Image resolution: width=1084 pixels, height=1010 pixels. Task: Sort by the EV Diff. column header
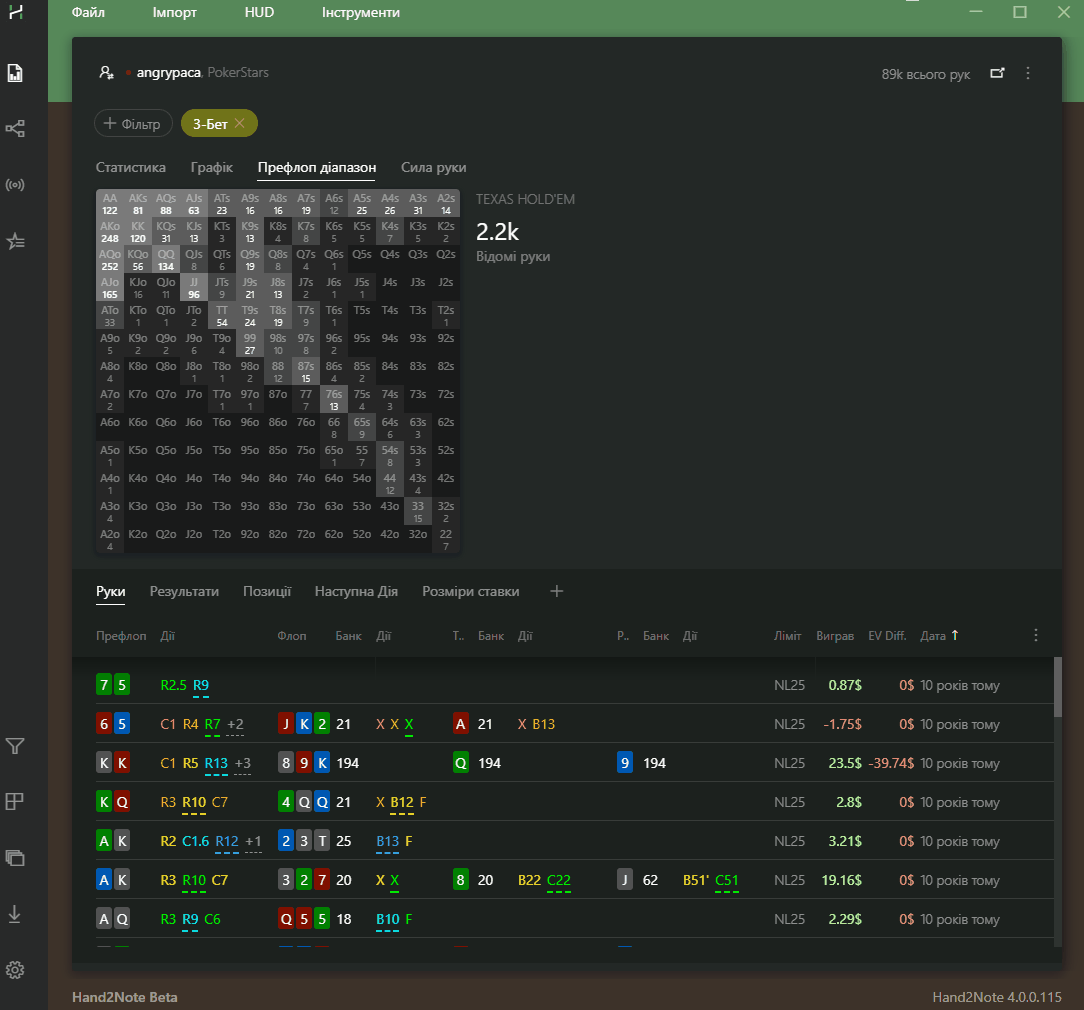887,635
